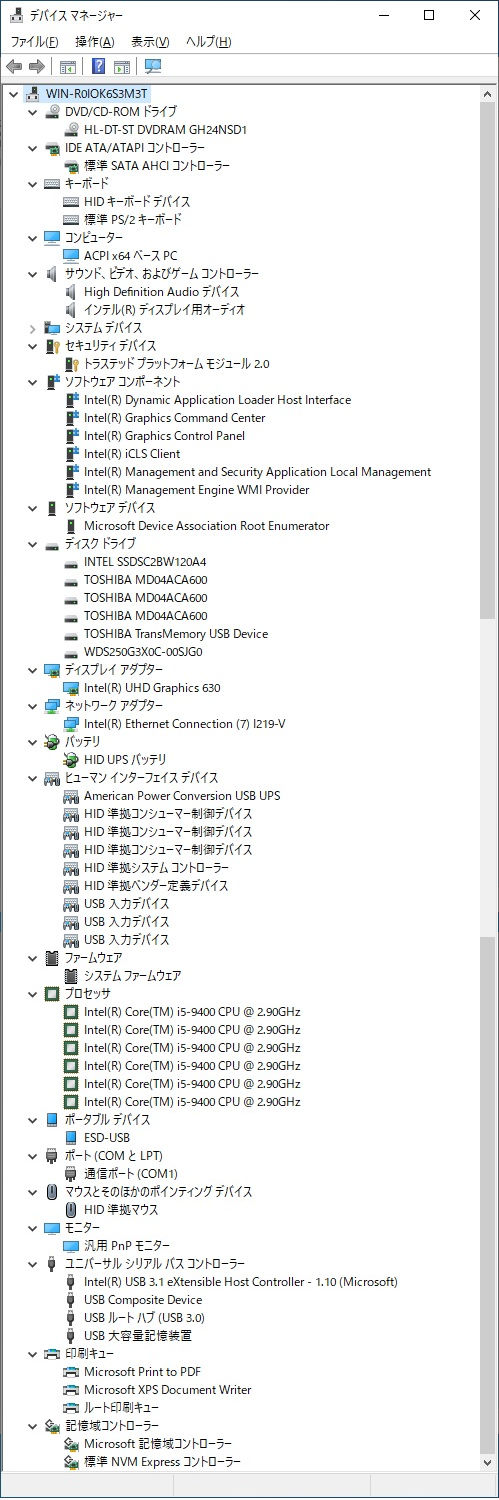Open the 操作(A) menu
499x1500 pixels.
[95, 42]
